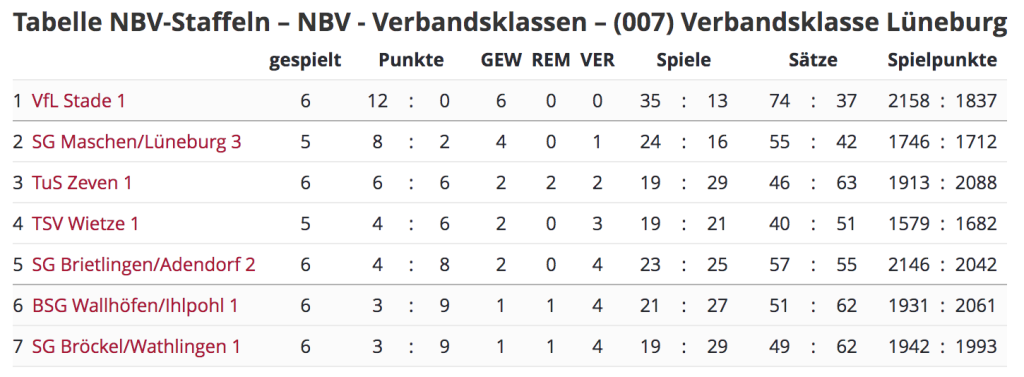The height and width of the screenshot is (377, 1024).
Task: Open SG Bröckel/Wathlingen 1 team page
Action: point(136,347)
